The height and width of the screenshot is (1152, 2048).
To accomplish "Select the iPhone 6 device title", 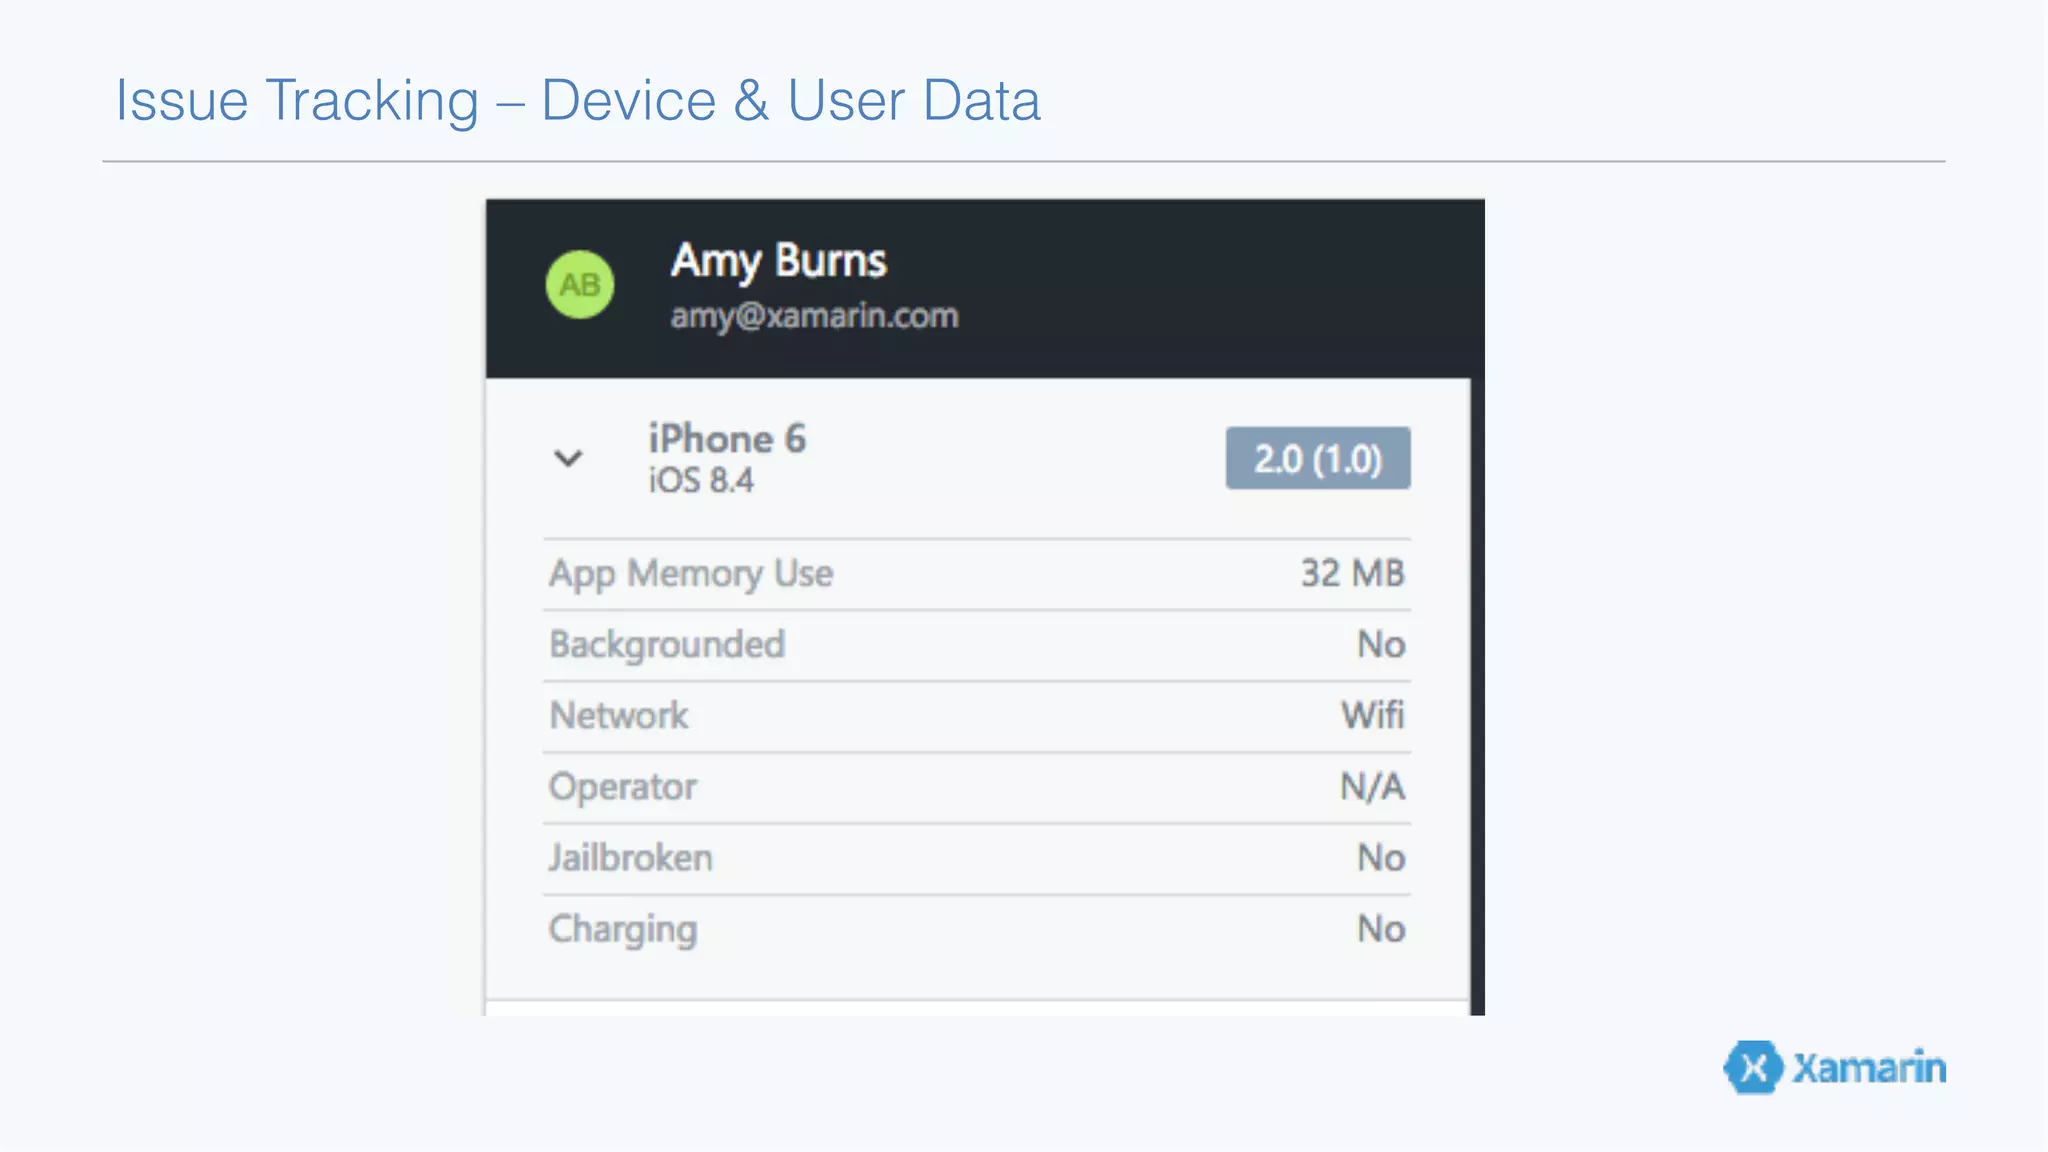I will click(x=727, y=439).
